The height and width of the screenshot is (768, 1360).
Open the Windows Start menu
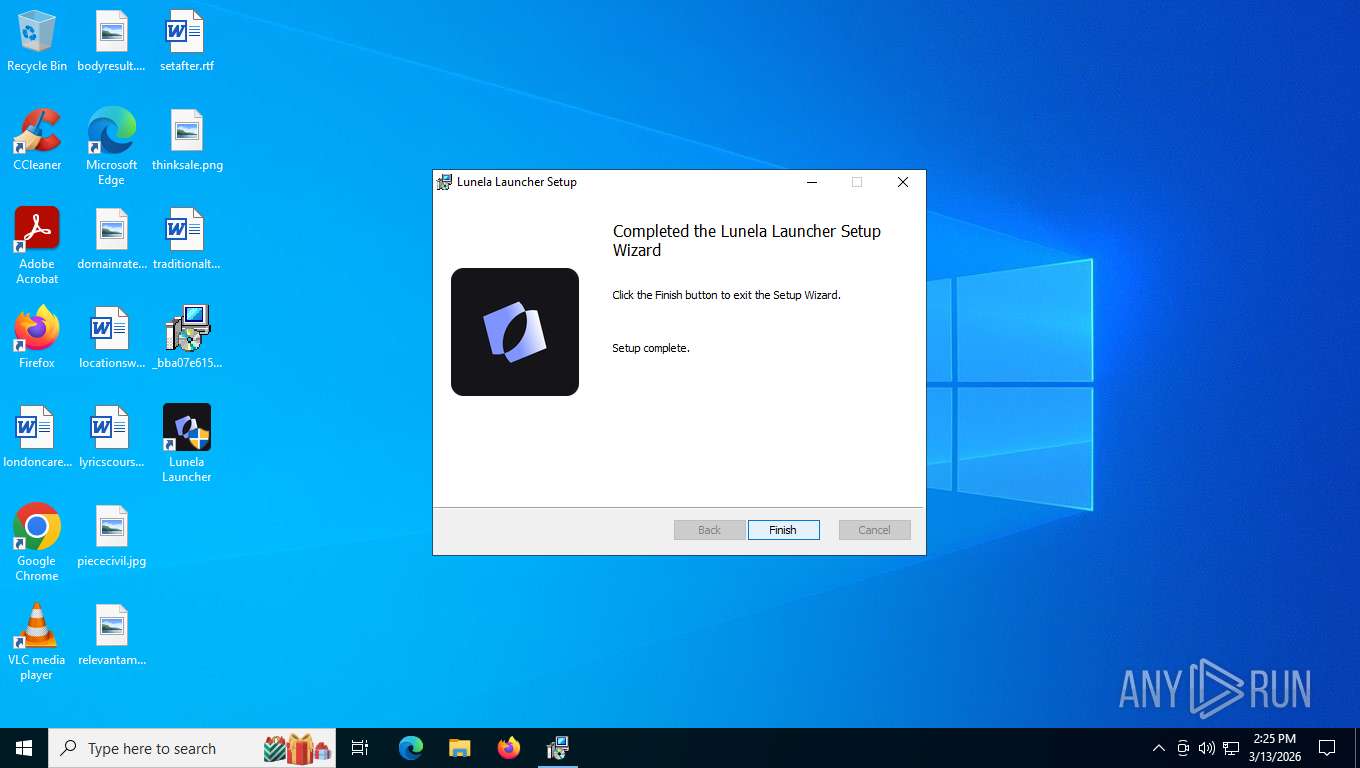click(24, 748)
